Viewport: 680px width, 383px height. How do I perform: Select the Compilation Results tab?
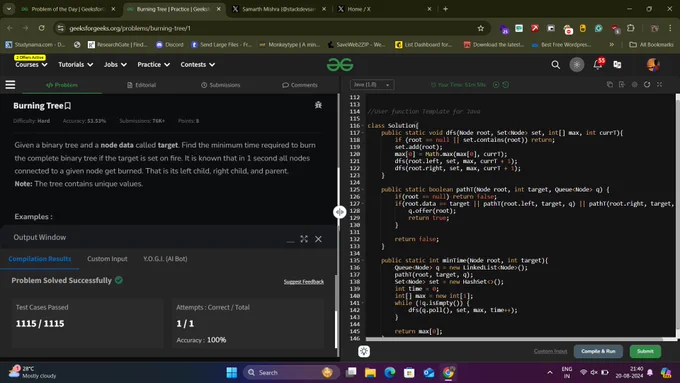(39, 259)
